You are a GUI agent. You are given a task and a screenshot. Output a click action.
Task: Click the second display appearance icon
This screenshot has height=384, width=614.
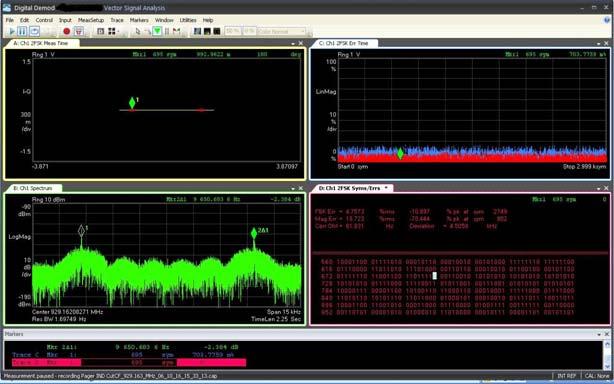coord(207,31)
